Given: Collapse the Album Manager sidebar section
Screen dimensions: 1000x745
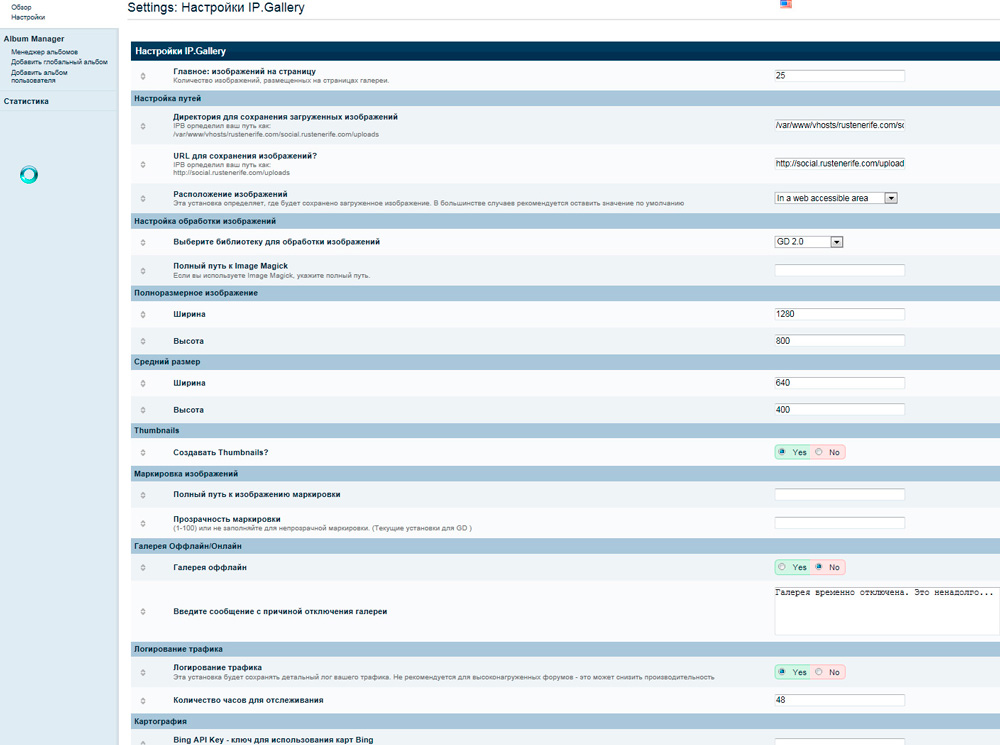Looking at the screenshot, I should tap(34, 39).
